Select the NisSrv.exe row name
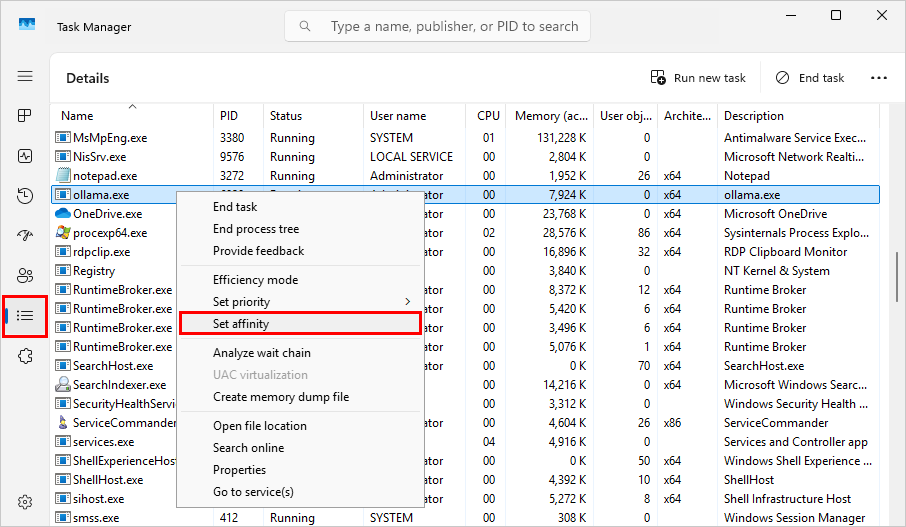The width and height of the screenshot is (906, 527). coord(99,157)
